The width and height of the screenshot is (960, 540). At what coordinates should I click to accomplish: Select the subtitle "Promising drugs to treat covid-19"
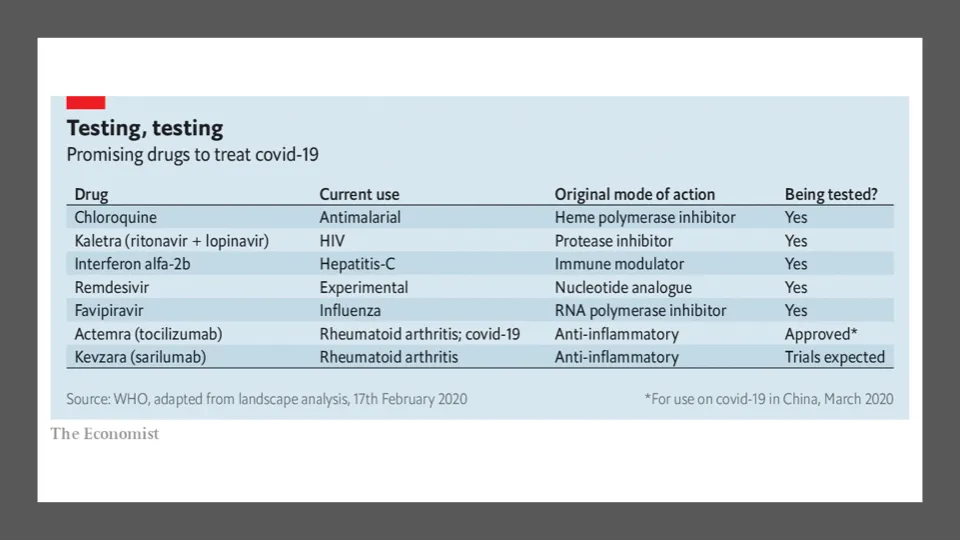point(192,155)
